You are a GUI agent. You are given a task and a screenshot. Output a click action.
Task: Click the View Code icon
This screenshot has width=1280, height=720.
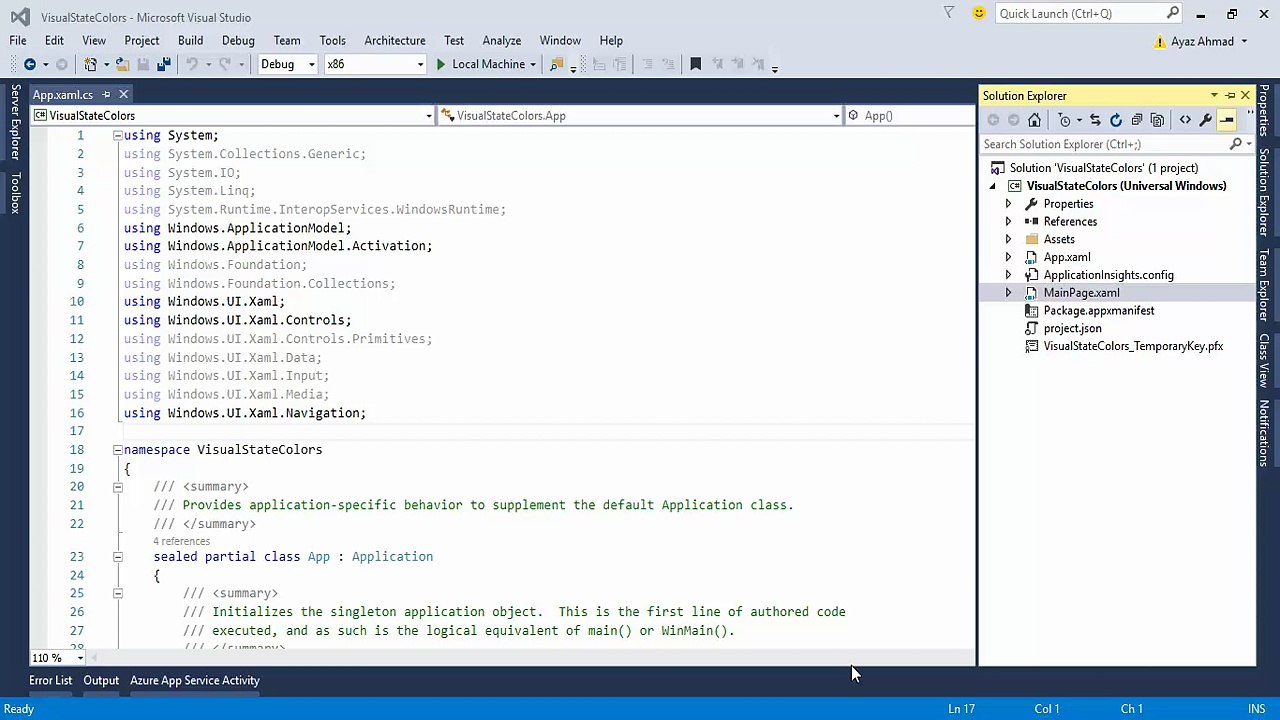[1185, 120]
